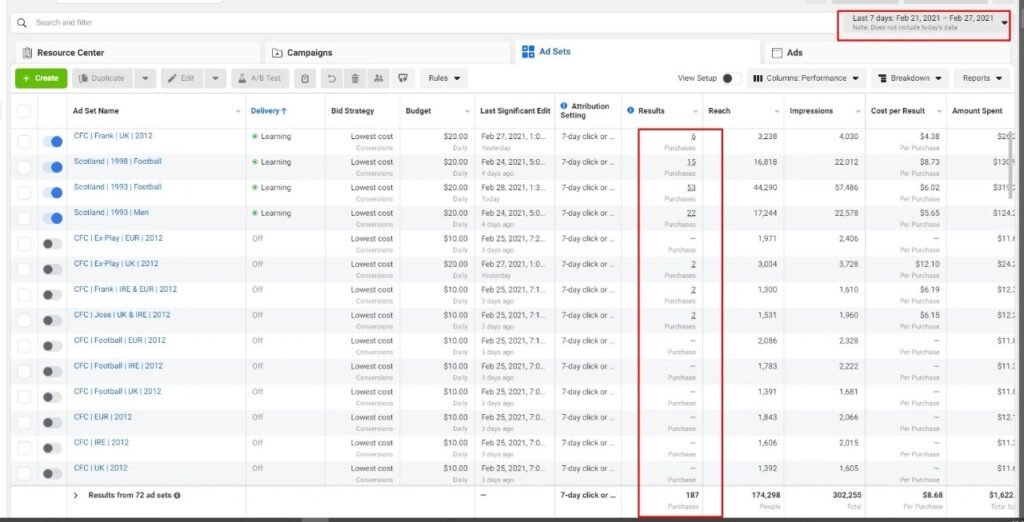Click the audience people icon in toolbar
1024x522 pixels.
[378, 78]
